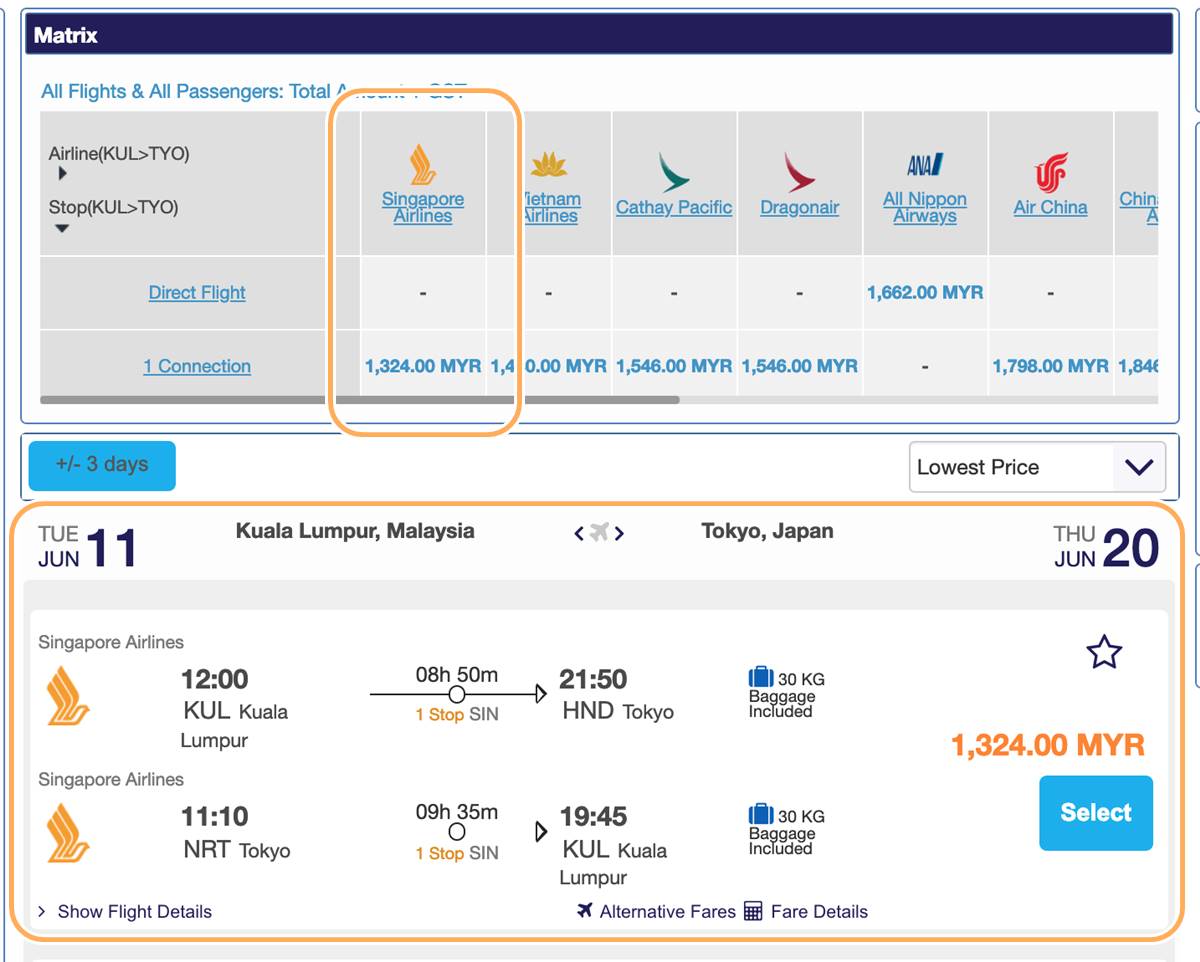1200x962 pixels.
Task: Click the NRT Tokyo departure airport
Action: coord(237,850)
